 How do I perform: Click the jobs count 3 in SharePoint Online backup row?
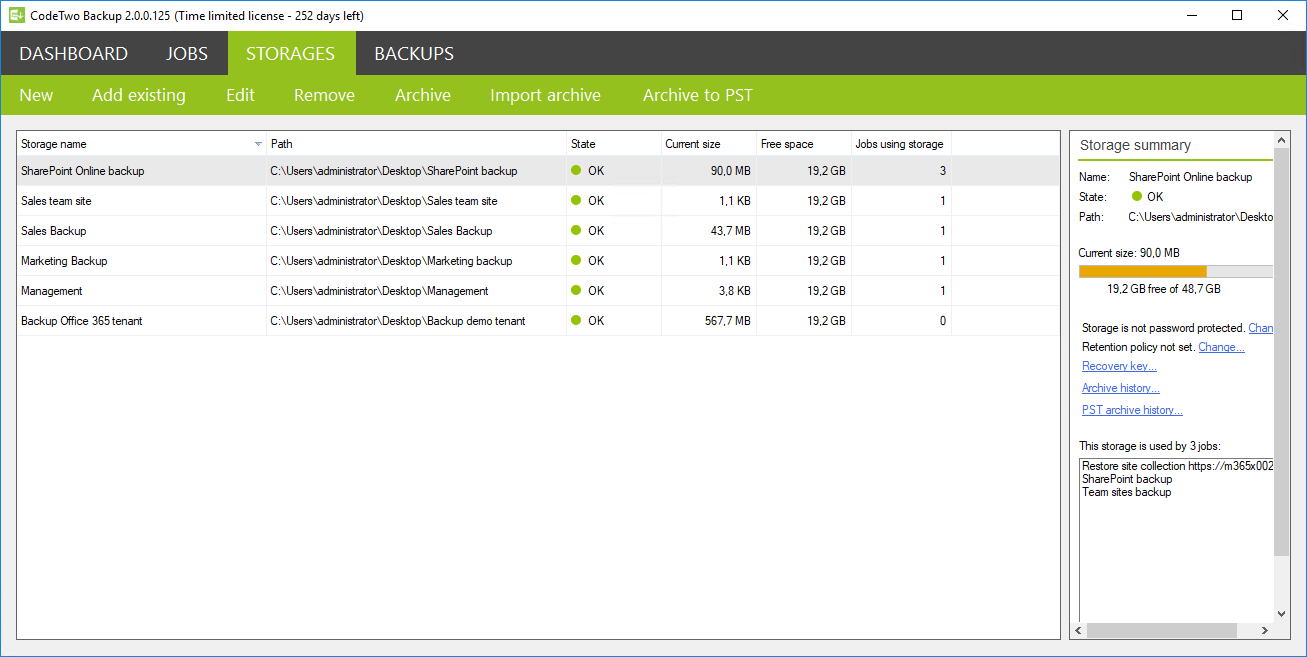(942, 171)
